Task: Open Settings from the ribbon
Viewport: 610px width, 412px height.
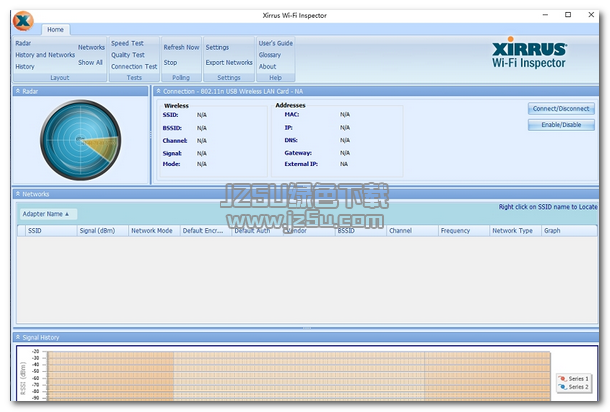Action: coord(217,47)
